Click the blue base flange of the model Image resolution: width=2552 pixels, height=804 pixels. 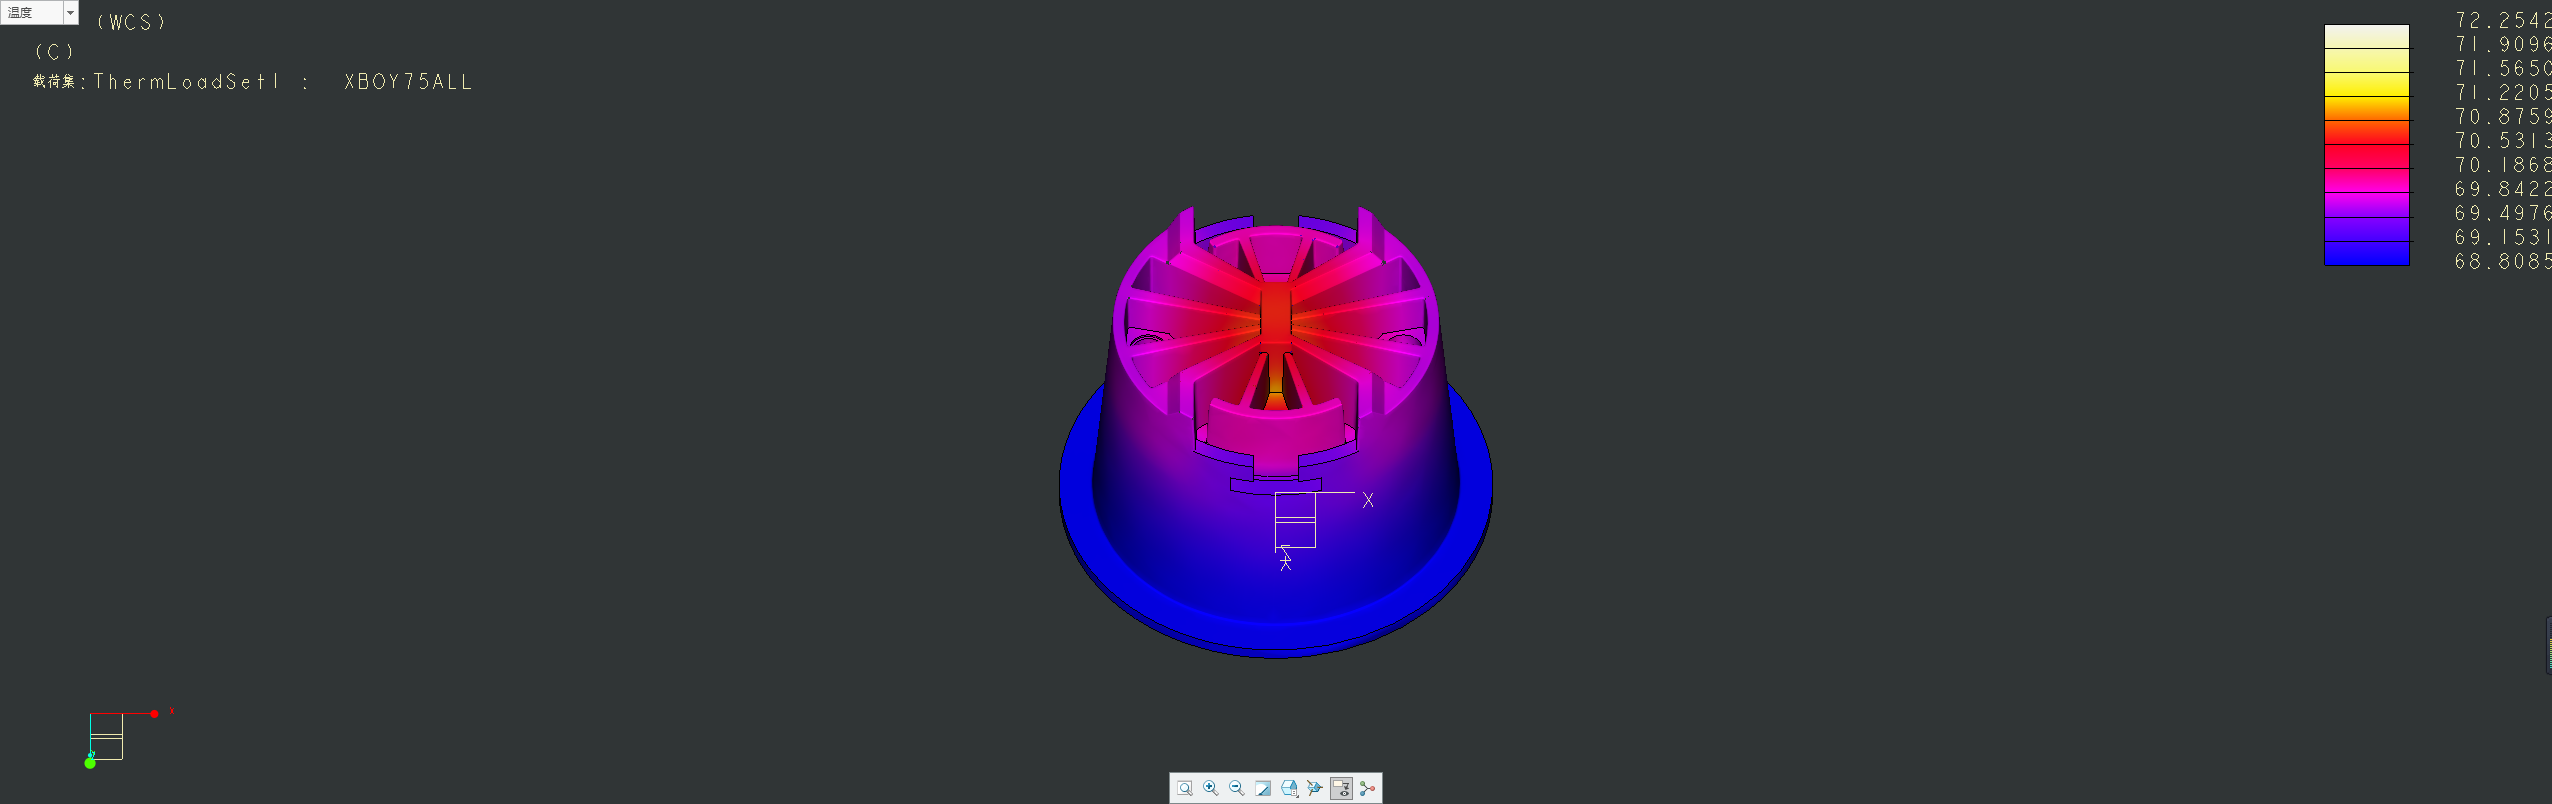tap(1275, 635)
